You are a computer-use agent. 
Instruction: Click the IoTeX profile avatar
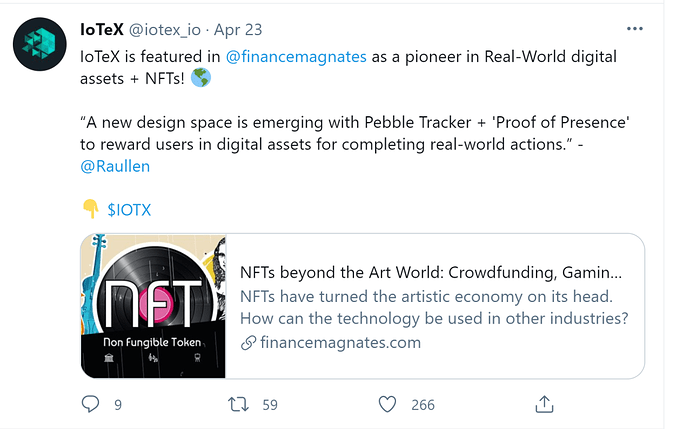40,44
